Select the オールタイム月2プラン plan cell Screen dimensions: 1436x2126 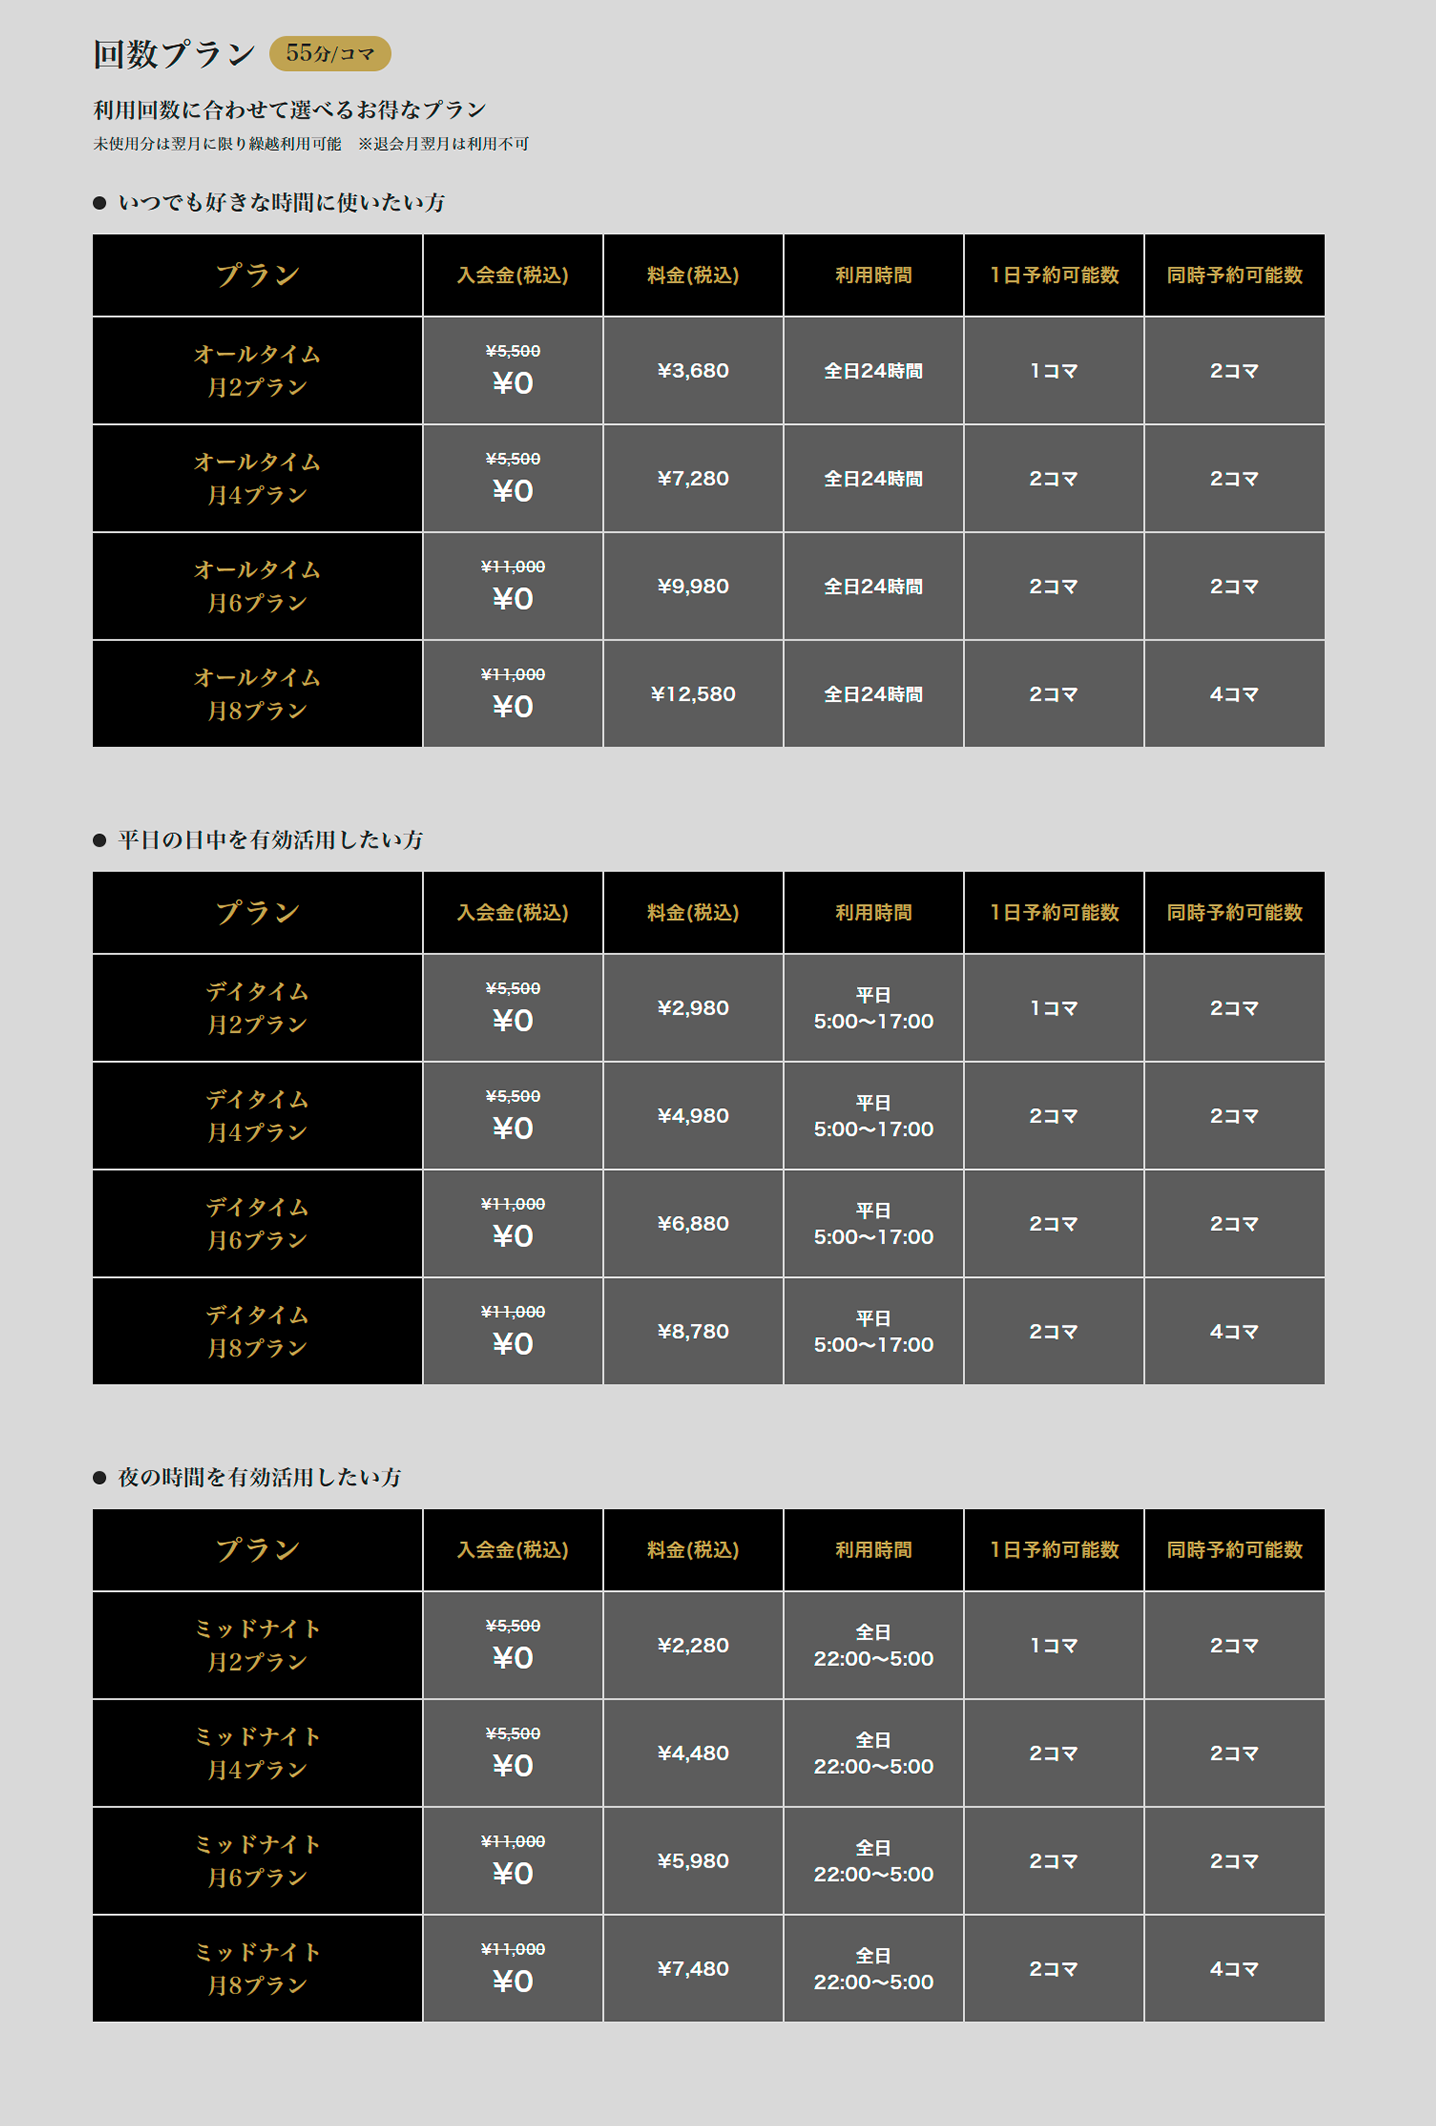pos(257,371)
